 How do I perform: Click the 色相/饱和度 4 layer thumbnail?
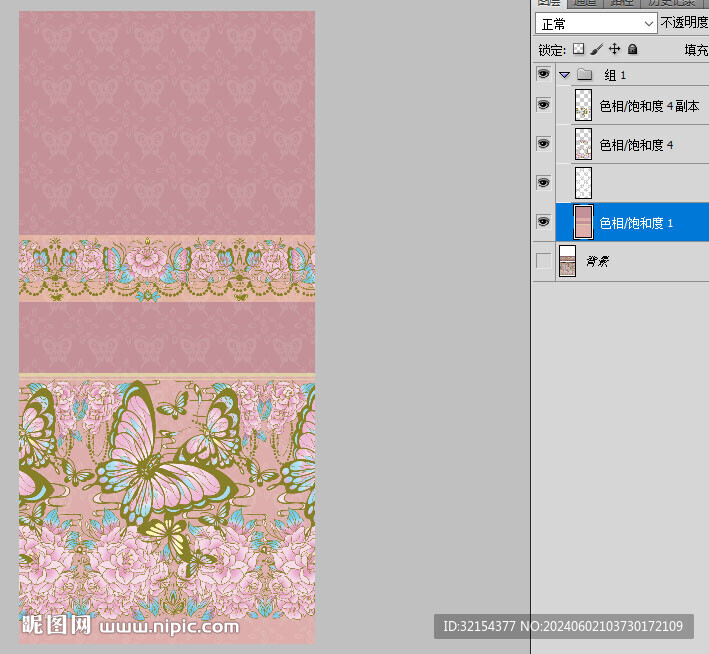click(x=583, y=144)
